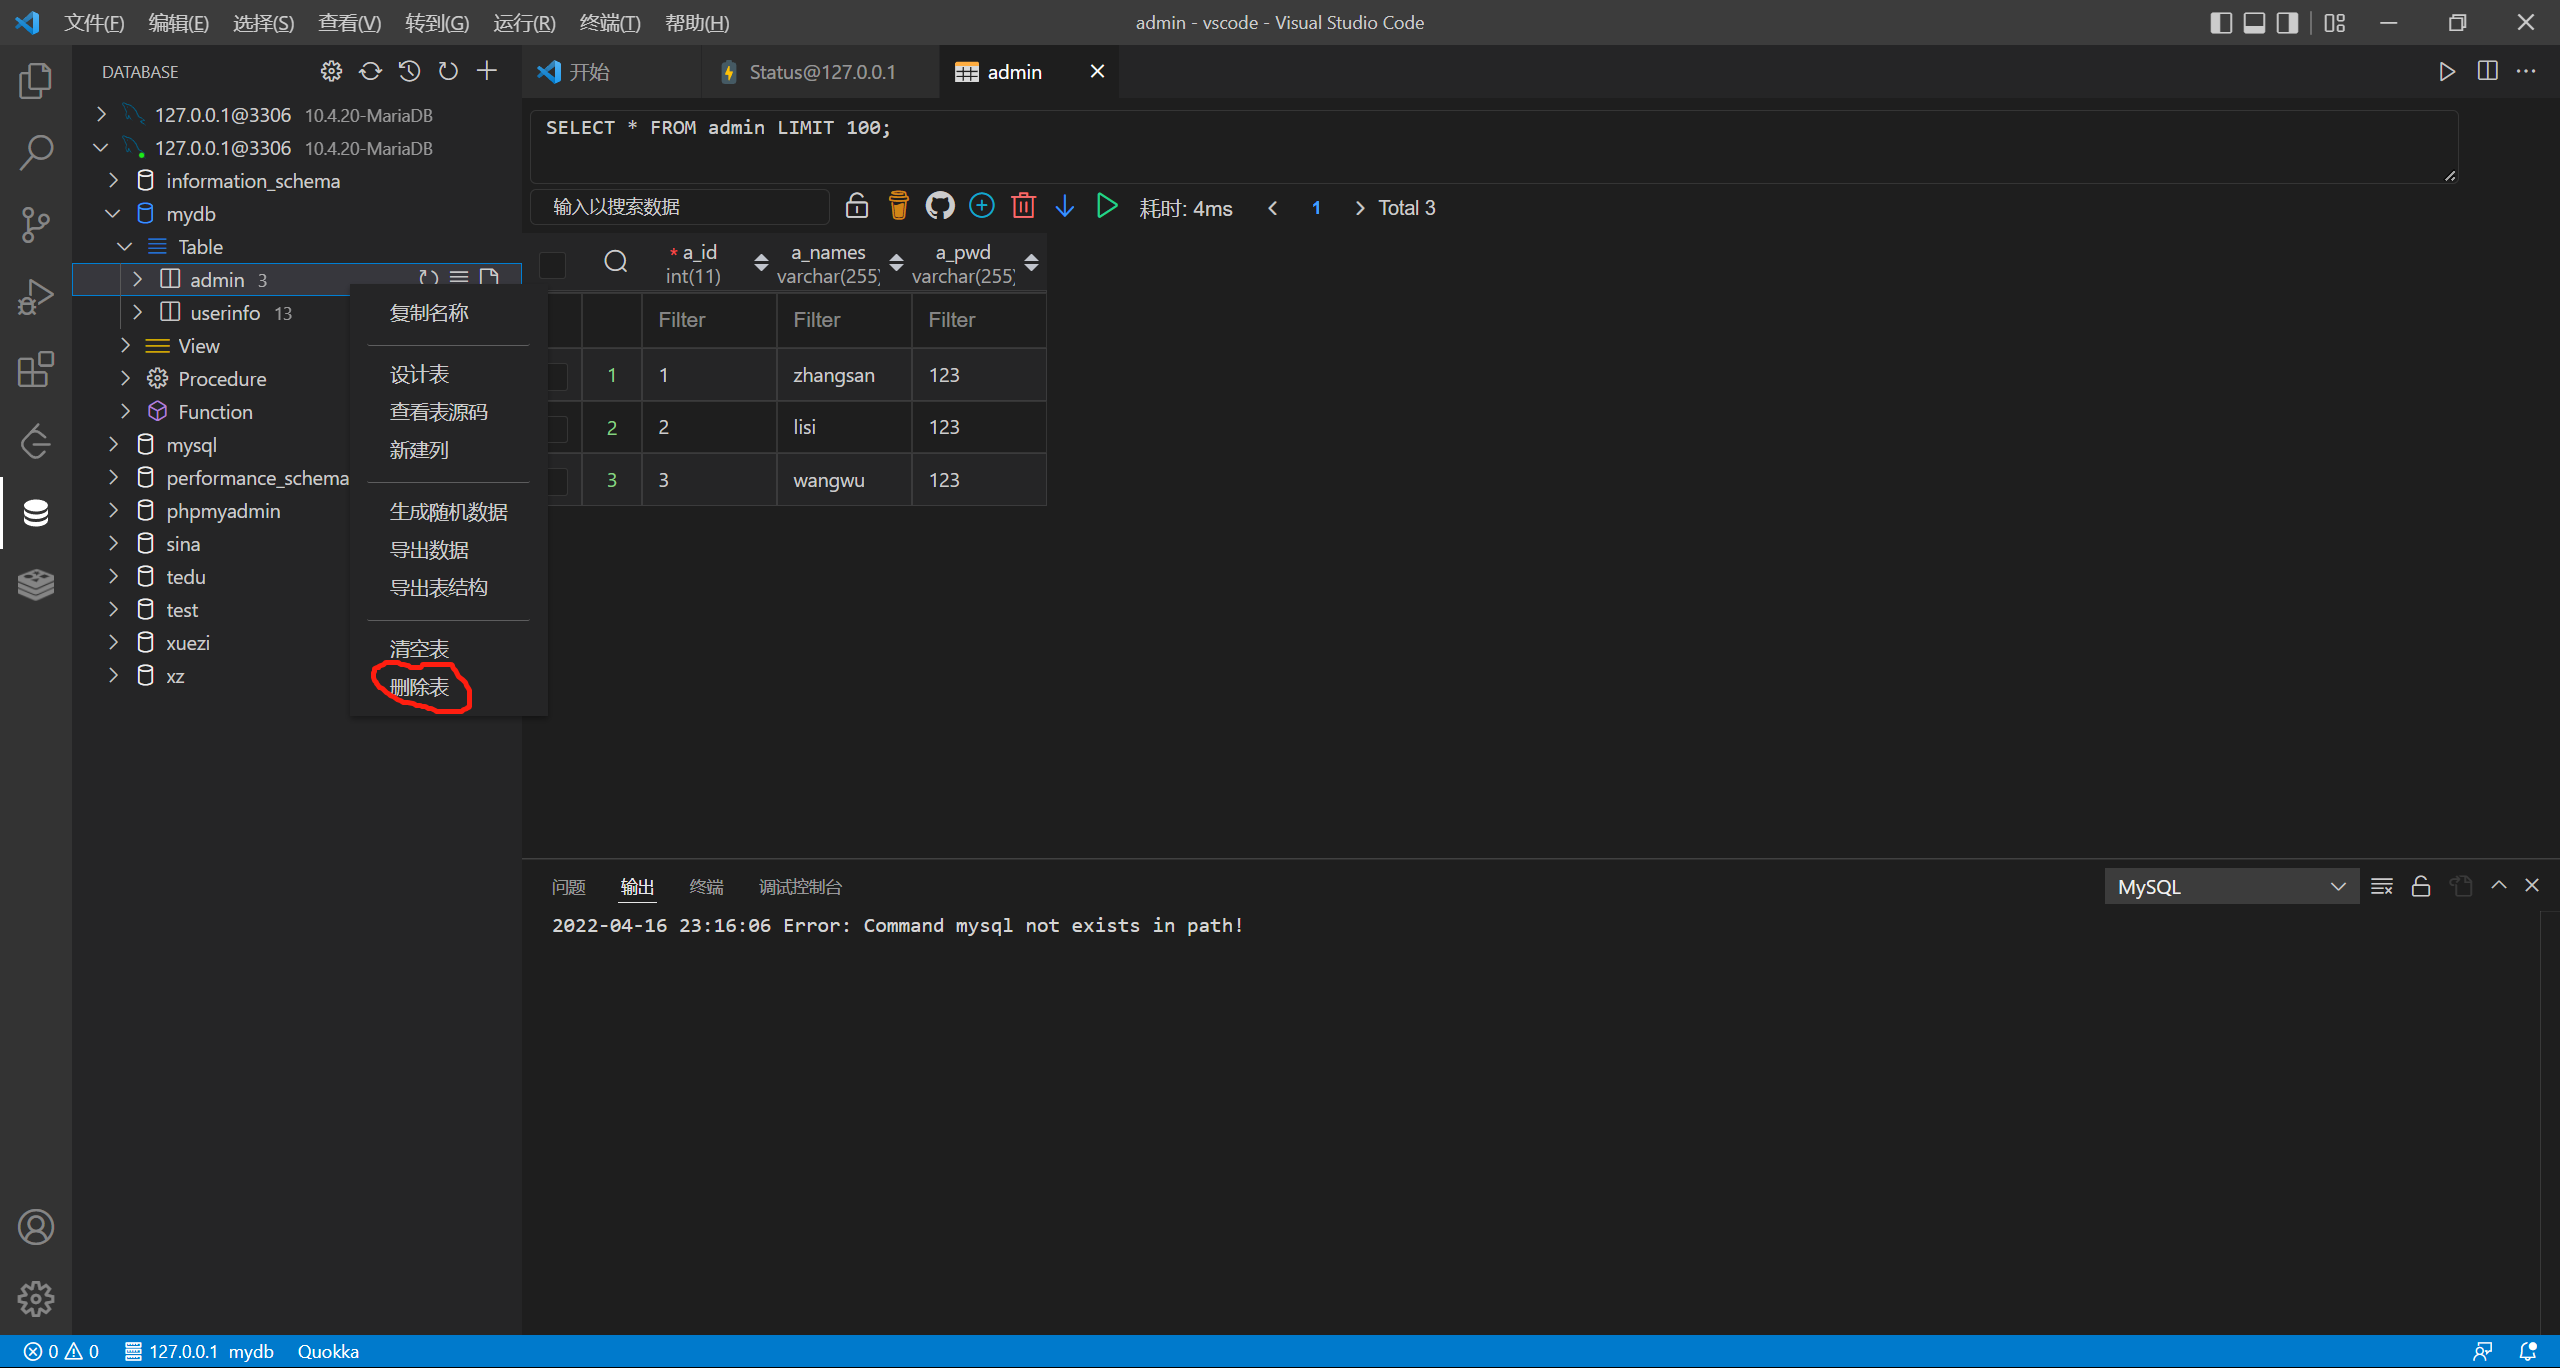Collapse the mydb database node
This screenshot has height=1368, width=2560.
click(112, 213)
